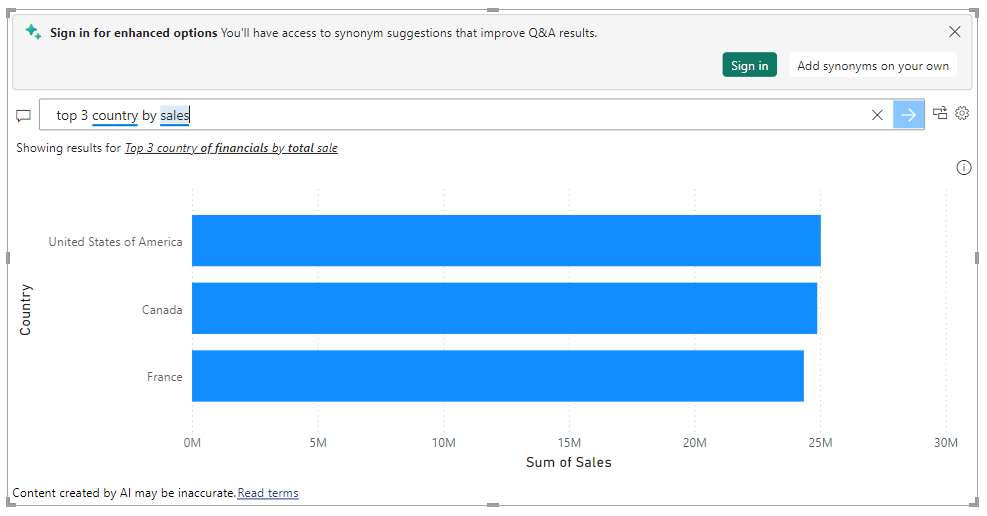Open the Read terms link
Viewport: 987px width, 516px height.
pyautogui.click(x=268, y=493)
